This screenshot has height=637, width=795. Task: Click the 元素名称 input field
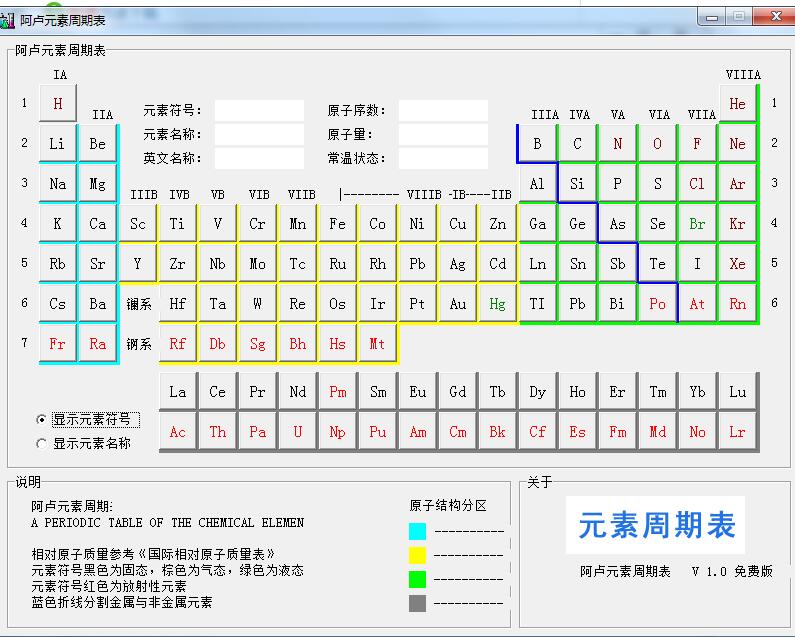pos(259,134)
